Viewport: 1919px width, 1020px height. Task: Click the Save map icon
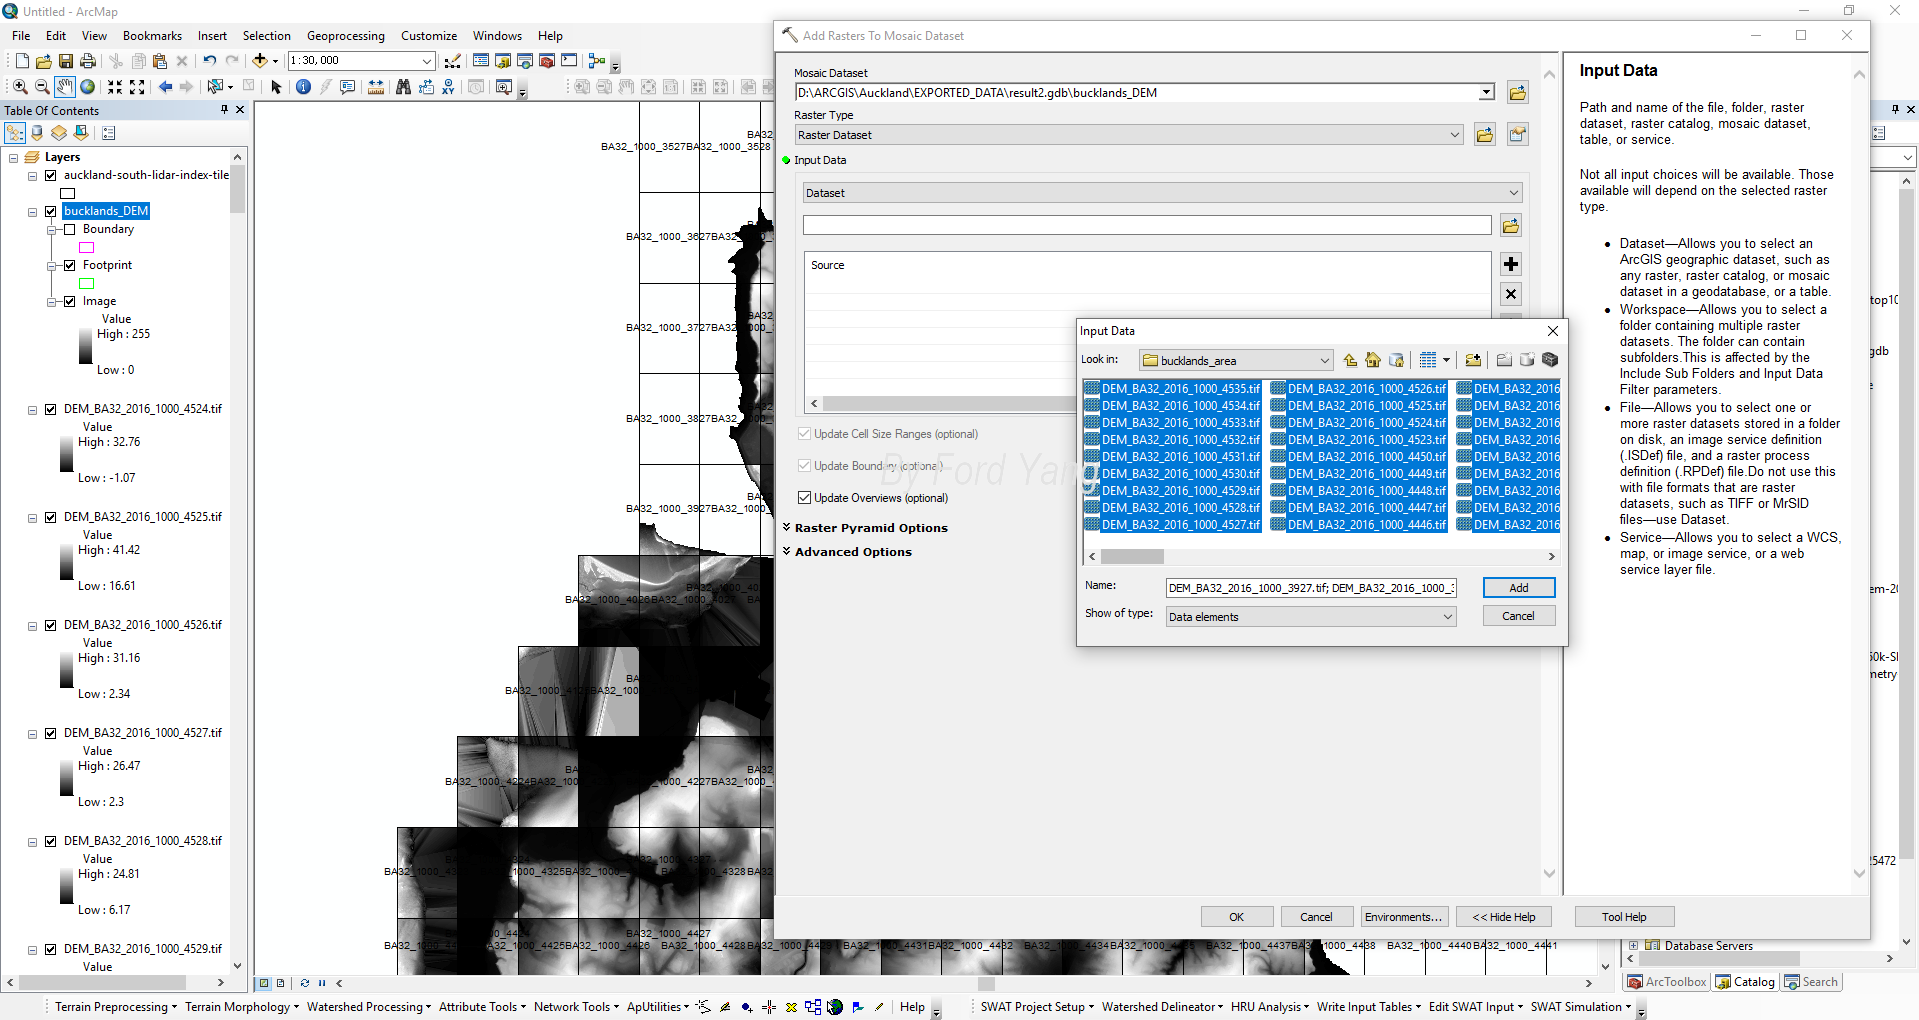(66, 61)
